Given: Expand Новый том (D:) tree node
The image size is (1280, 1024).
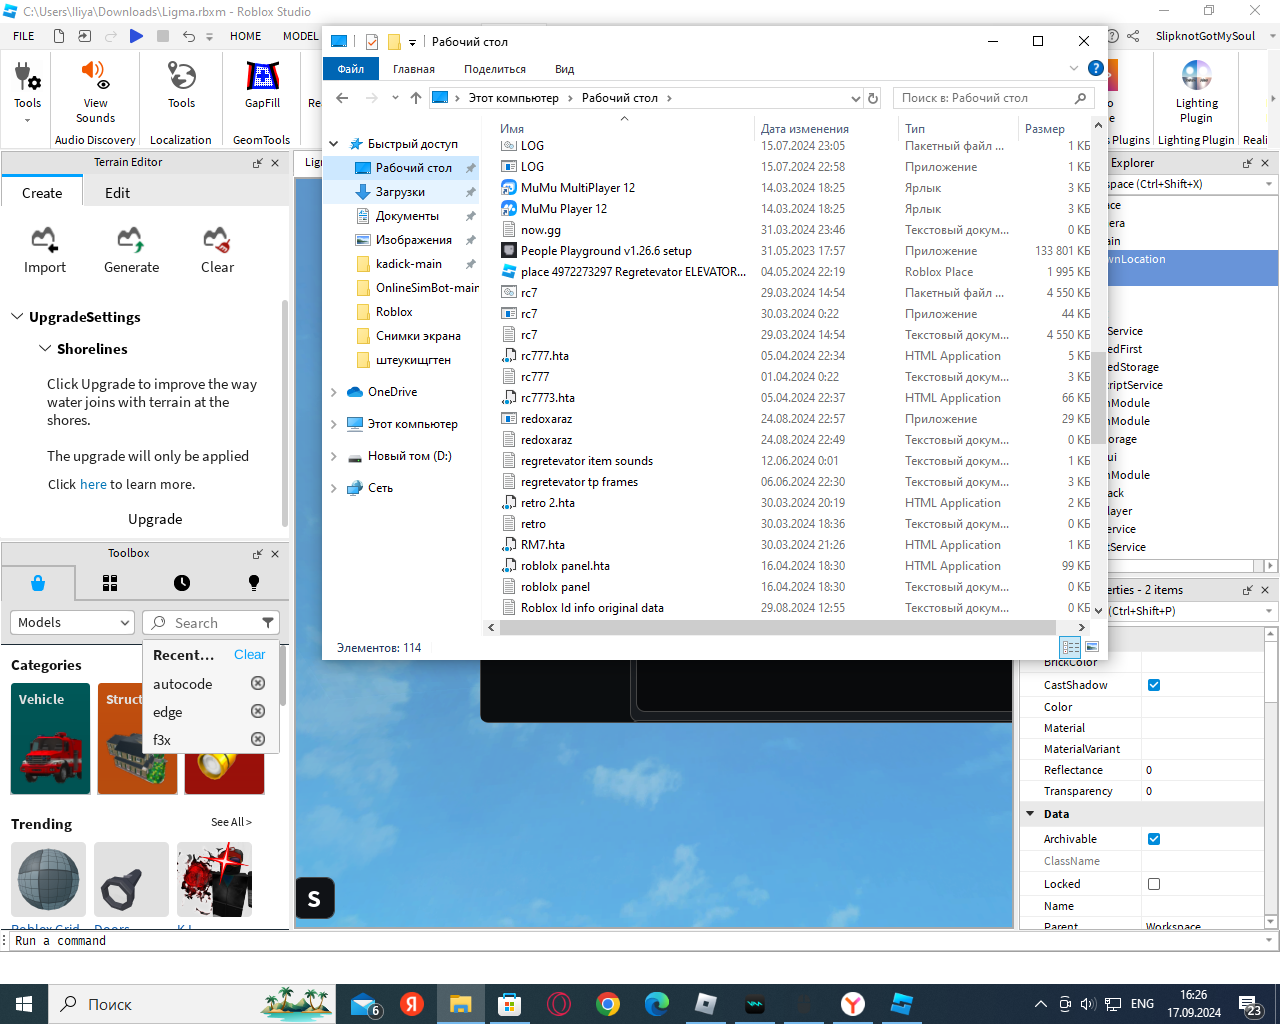Looking at the screenshot, I should [x=334, y=456].
